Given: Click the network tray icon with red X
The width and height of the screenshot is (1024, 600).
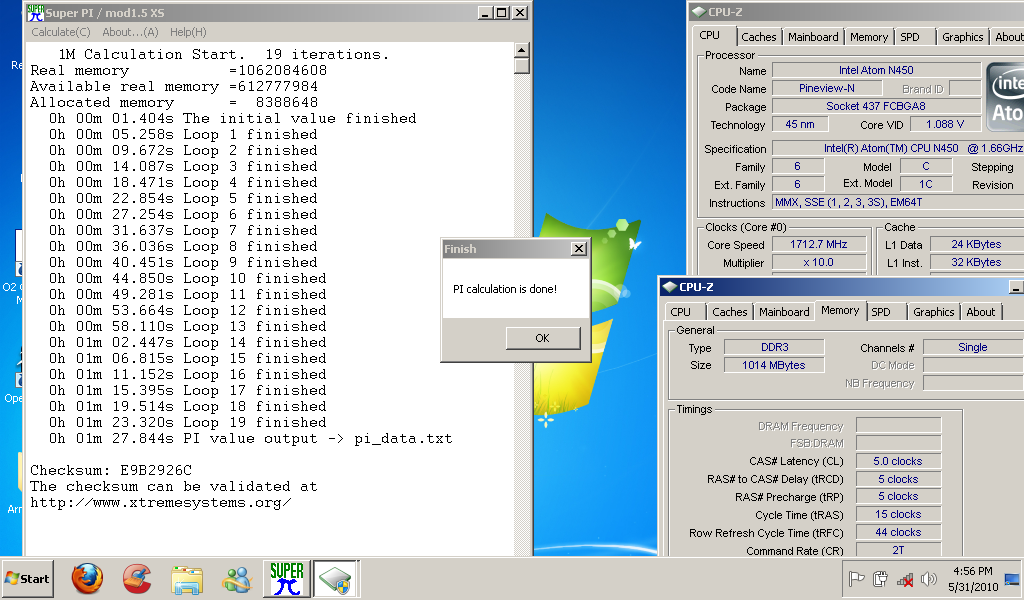Looking at the screenshot, I should pyautogui.click(x=904, y=579).
